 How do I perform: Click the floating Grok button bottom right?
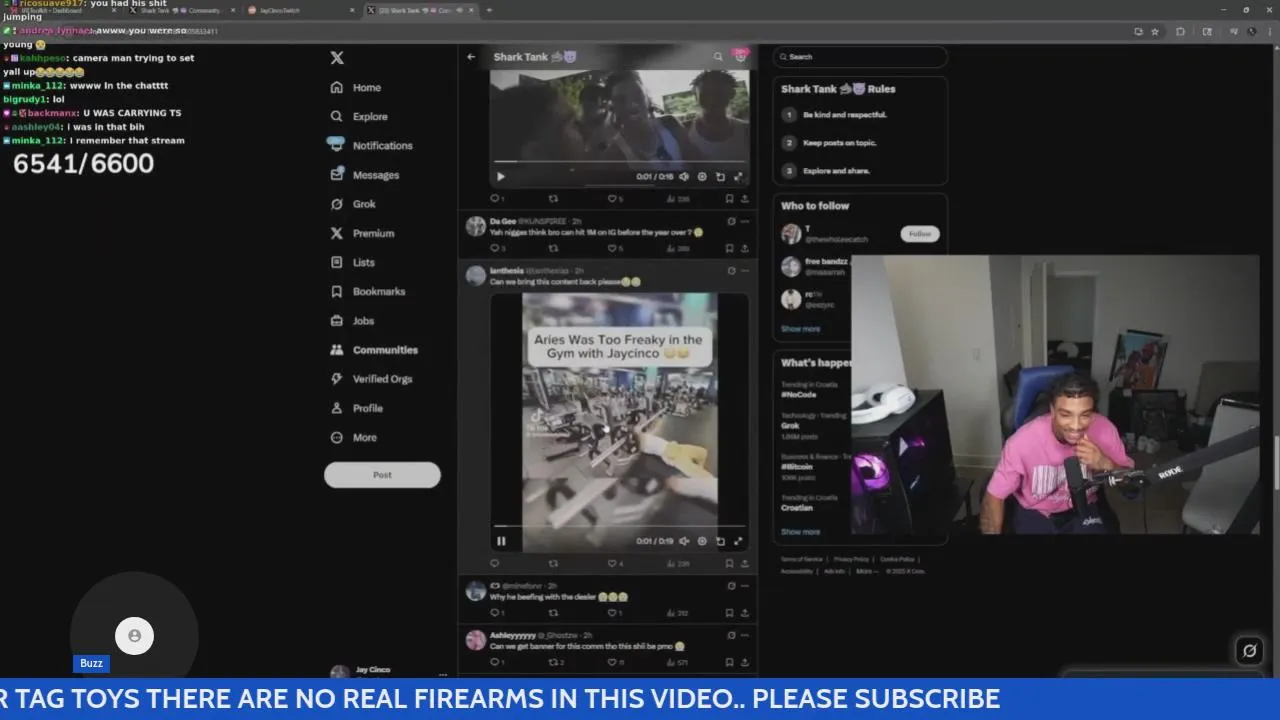[x=1249, y=651]
